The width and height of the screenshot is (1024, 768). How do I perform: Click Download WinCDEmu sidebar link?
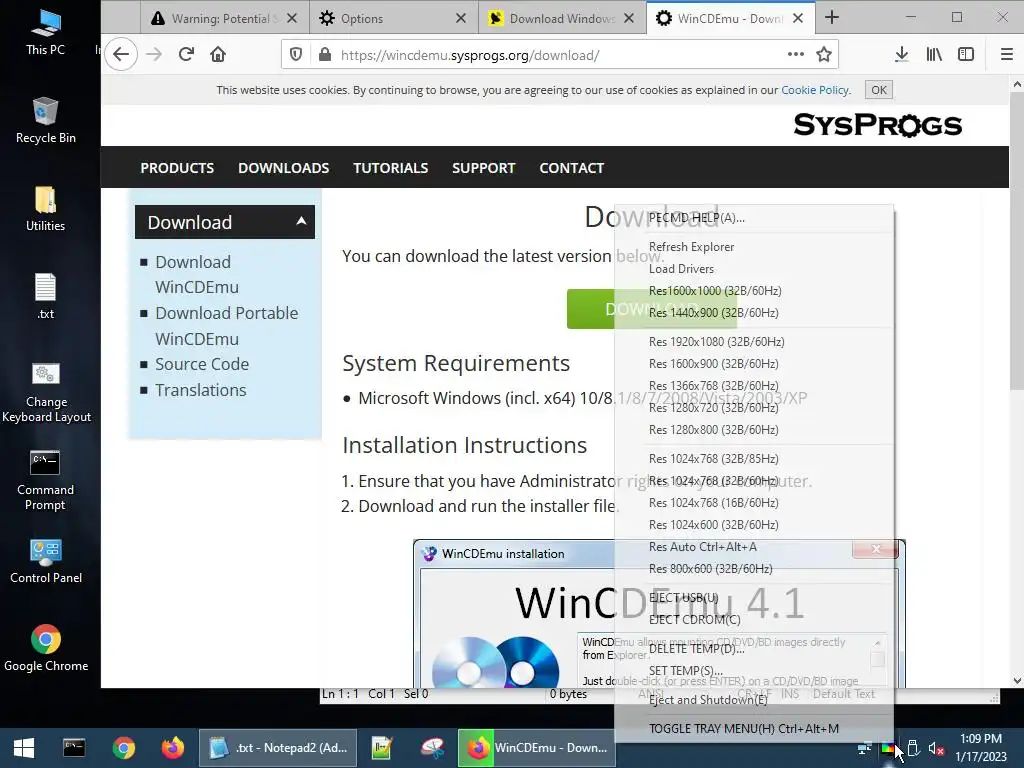(x=197, y=274)
